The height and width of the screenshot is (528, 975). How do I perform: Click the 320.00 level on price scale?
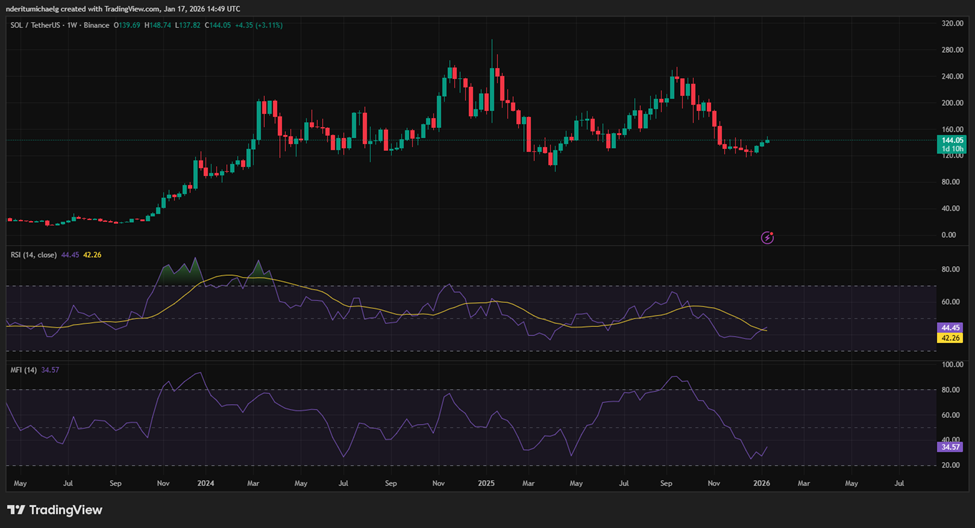click(952, 23)
